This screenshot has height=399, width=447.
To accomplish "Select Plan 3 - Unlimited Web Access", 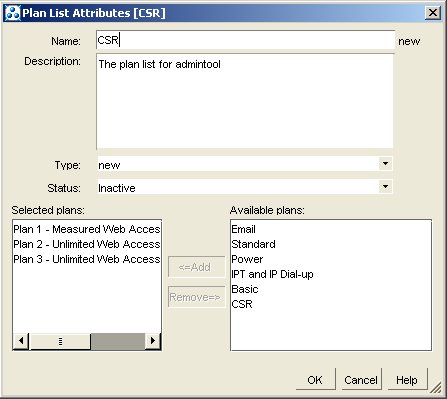I will (x=87, y=259).
